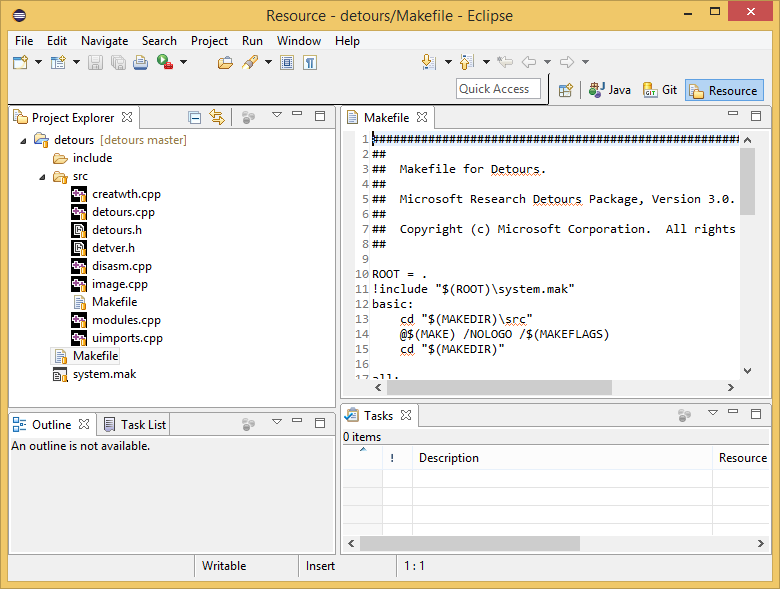Open the File menu
The height and width of the screenshot is (589, 780).
pyautogui.click(x=24, y=41)
